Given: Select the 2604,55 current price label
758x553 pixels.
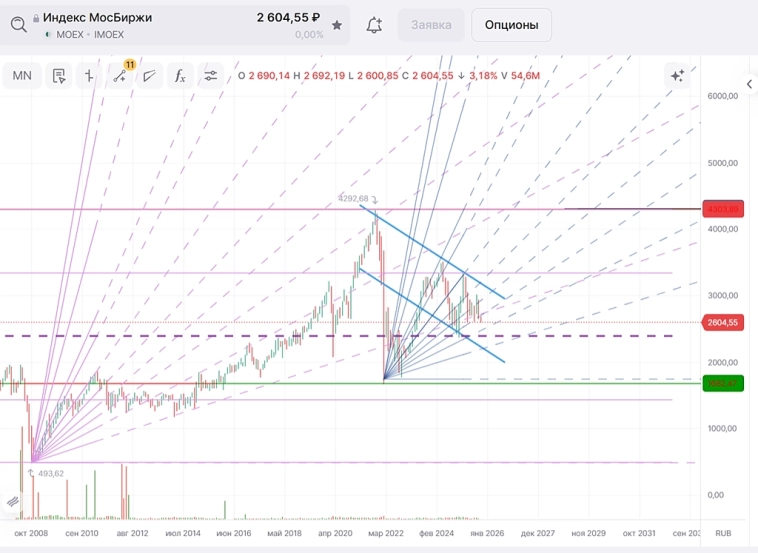Looking at the screenshot, I should (723, 322).
